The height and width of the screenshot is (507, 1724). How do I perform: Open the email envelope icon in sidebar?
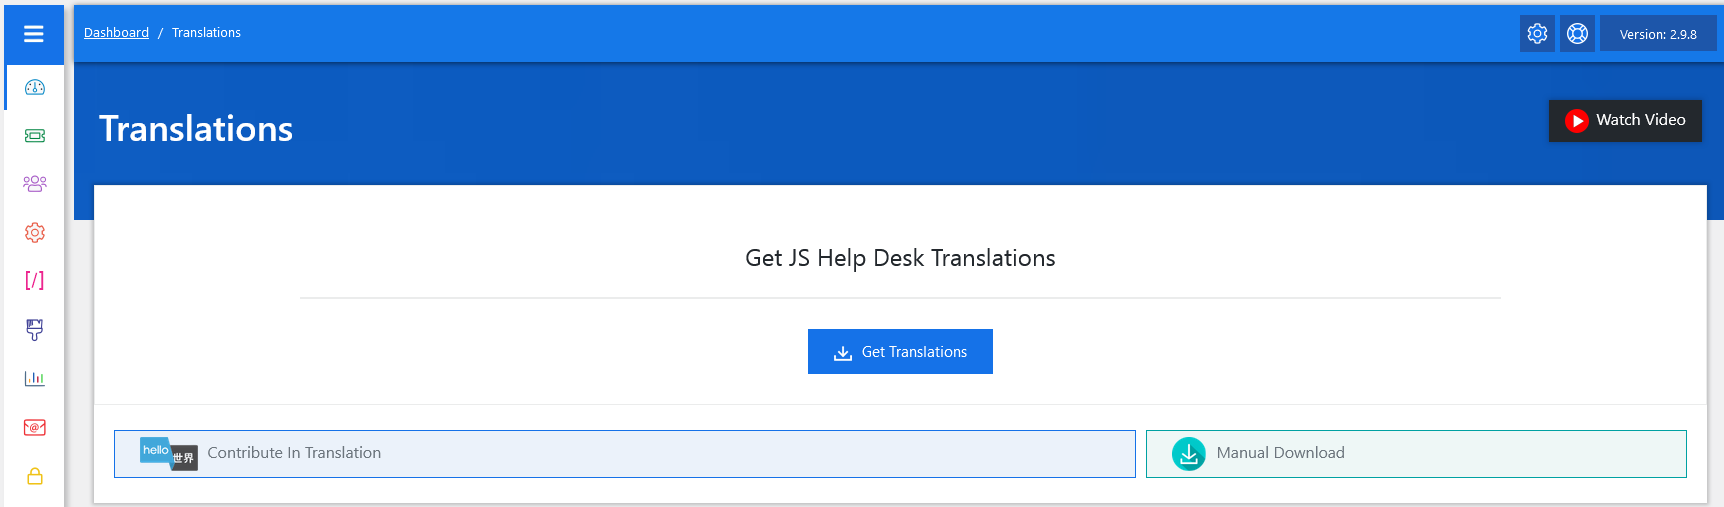35,427
